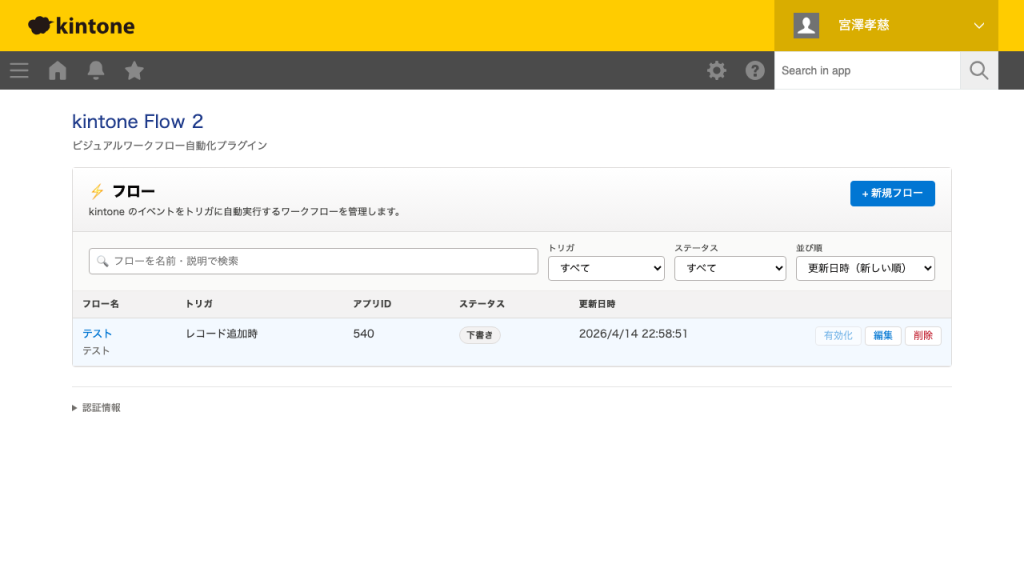The height and width of the screenshot is (576, 1024).
Task: Go to kintone home via house icon
Action: [x=58, y=70]
